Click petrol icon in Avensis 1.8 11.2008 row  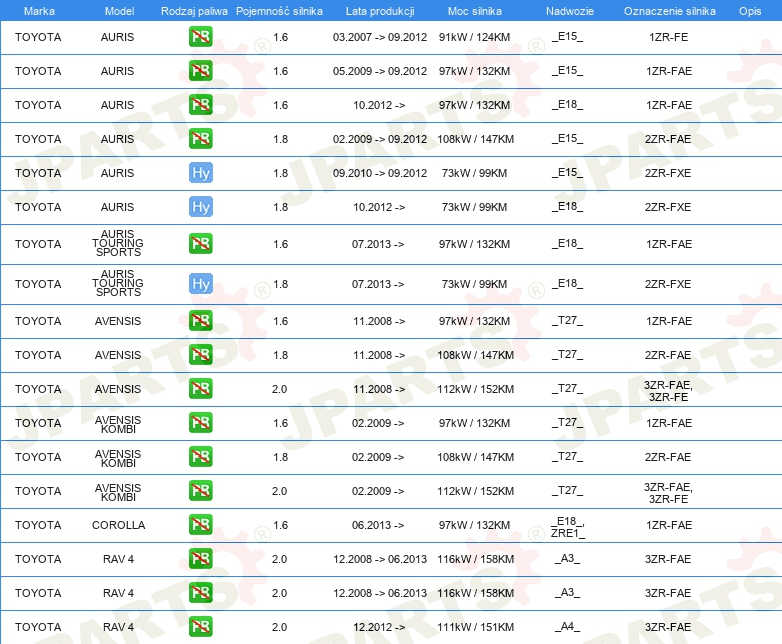(200, 355)
